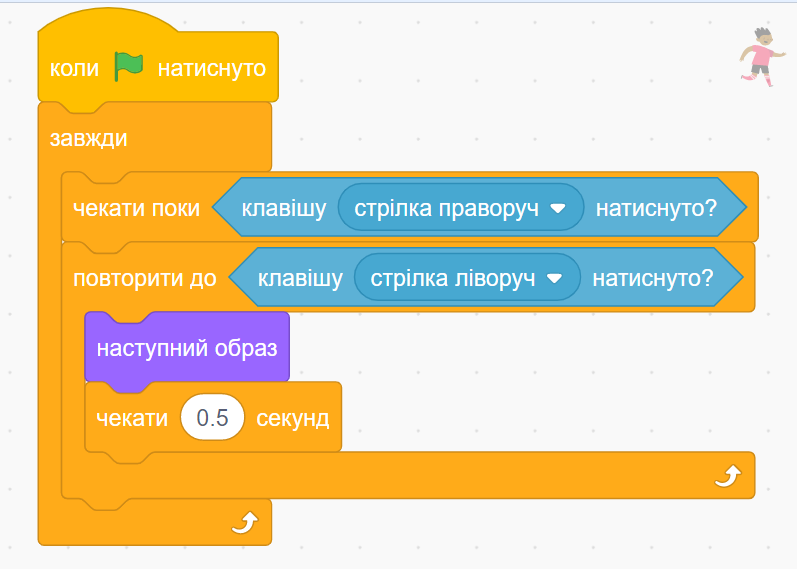Screen dimensions: 797x569
Task: Select the 'наступний образ' purple block
Action: 187,348
